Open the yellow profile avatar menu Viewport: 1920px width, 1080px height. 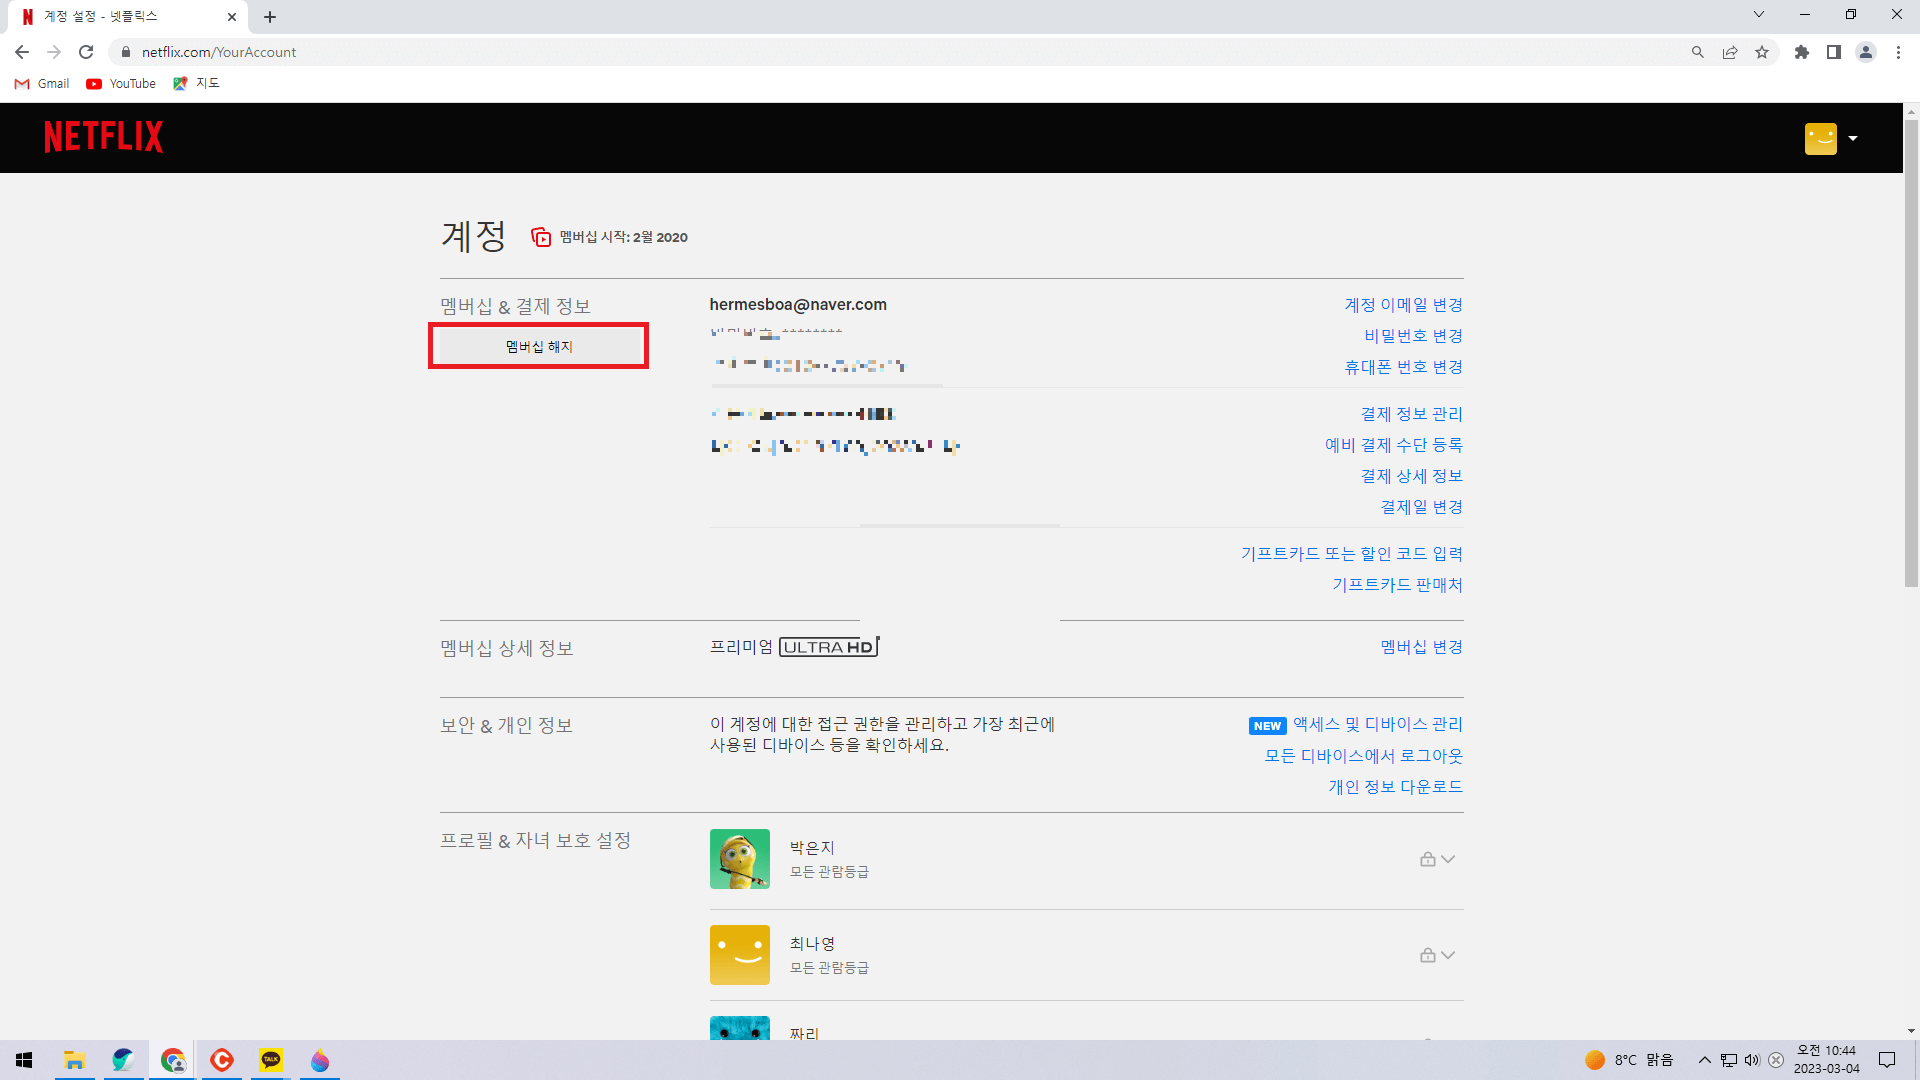pyautogui.click(x=1820, y=138)
